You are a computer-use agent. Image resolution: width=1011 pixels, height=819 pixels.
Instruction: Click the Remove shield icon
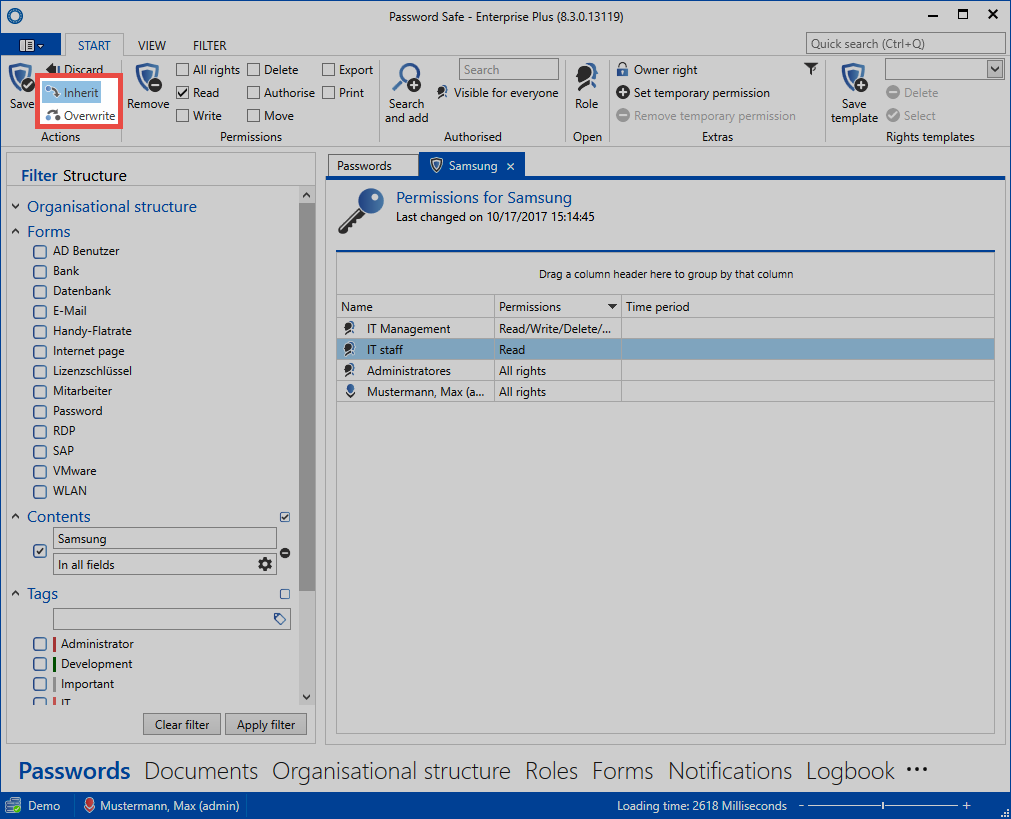click(148, 78)
